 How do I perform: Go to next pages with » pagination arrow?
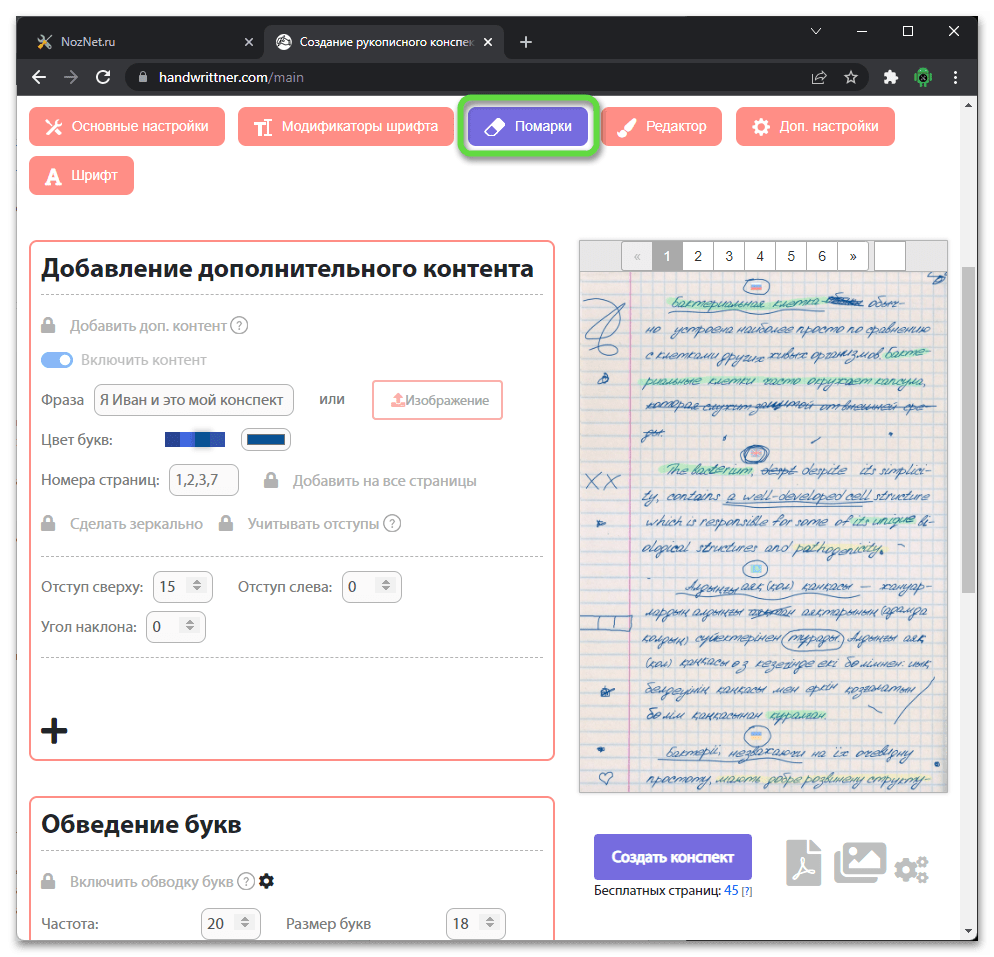(x=852, y=256)
